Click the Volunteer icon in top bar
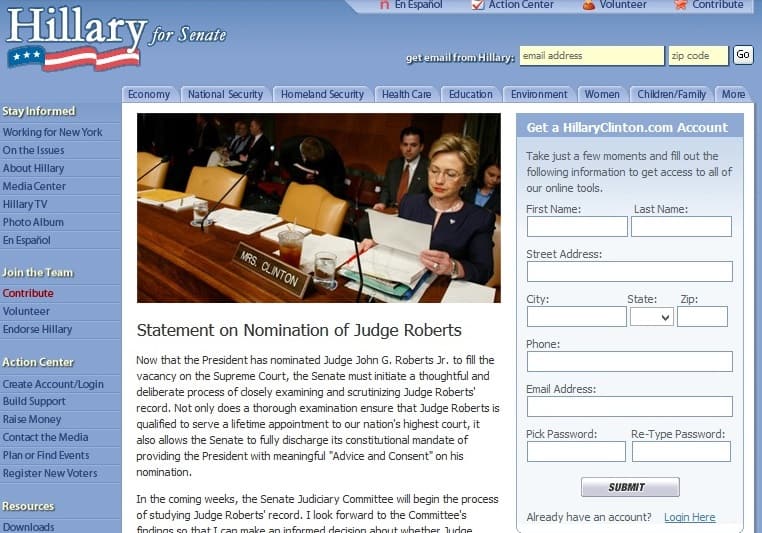Viewport: 762px width, 533px height. click(x=589, y=5)
